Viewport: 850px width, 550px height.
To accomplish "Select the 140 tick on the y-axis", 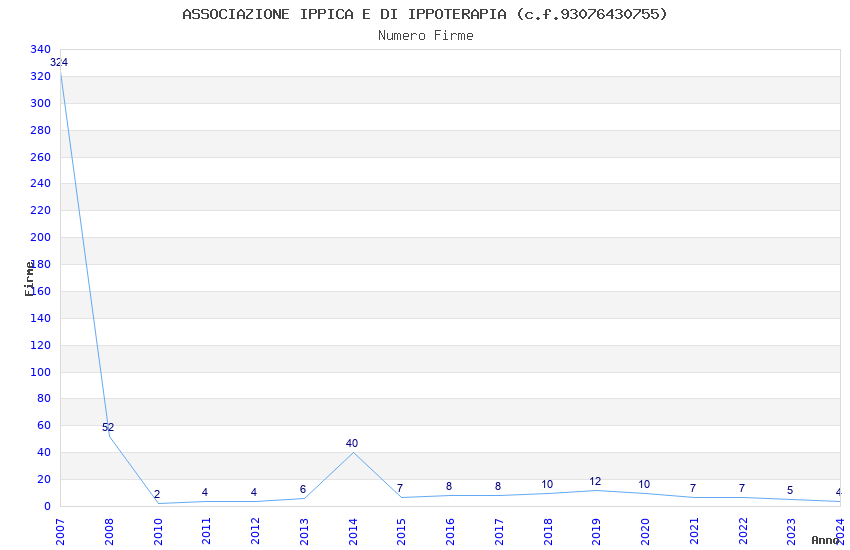I will (x=40, y=318).
